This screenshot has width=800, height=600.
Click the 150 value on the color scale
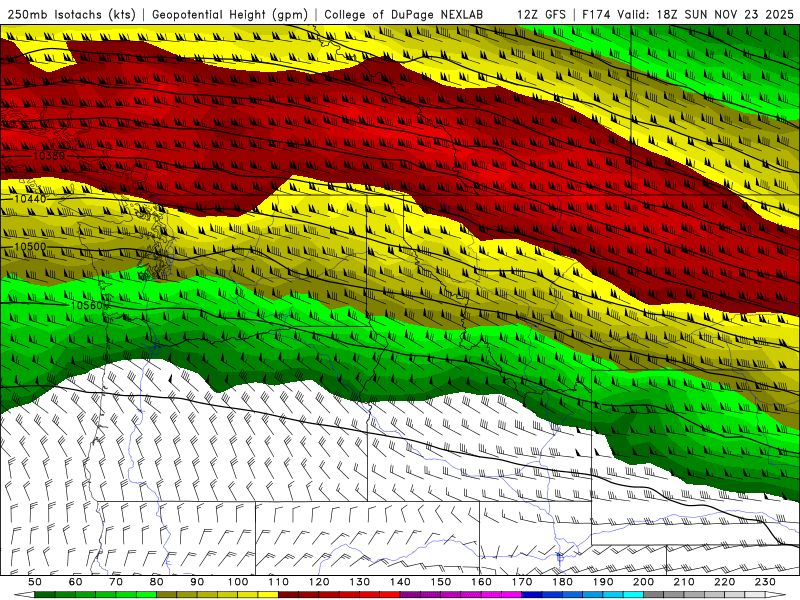tap(441, 582)
